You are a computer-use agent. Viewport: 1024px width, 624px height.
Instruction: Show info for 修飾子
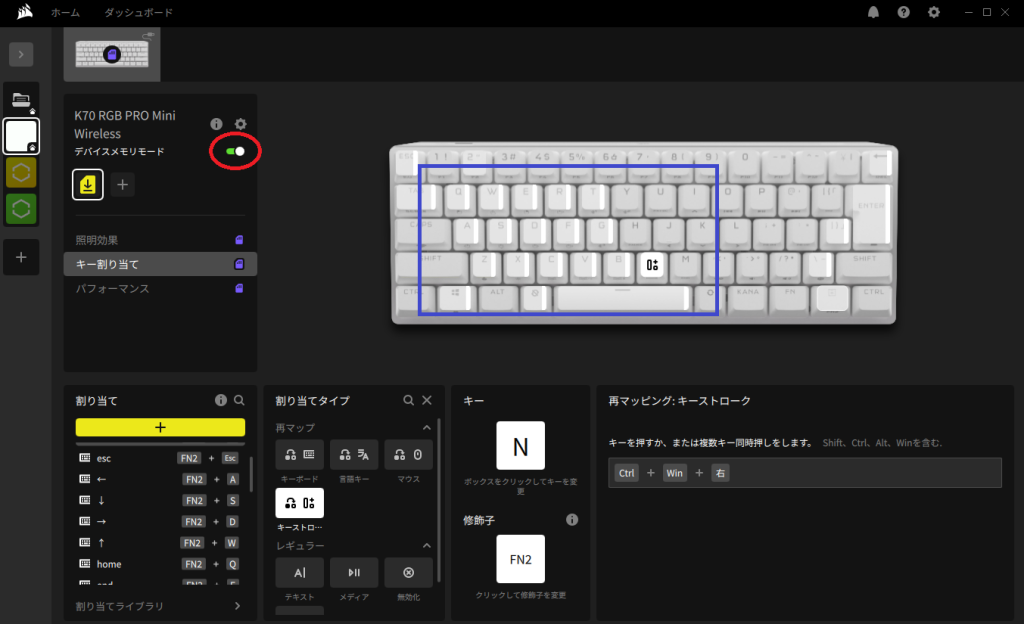(x=572, y=520)
